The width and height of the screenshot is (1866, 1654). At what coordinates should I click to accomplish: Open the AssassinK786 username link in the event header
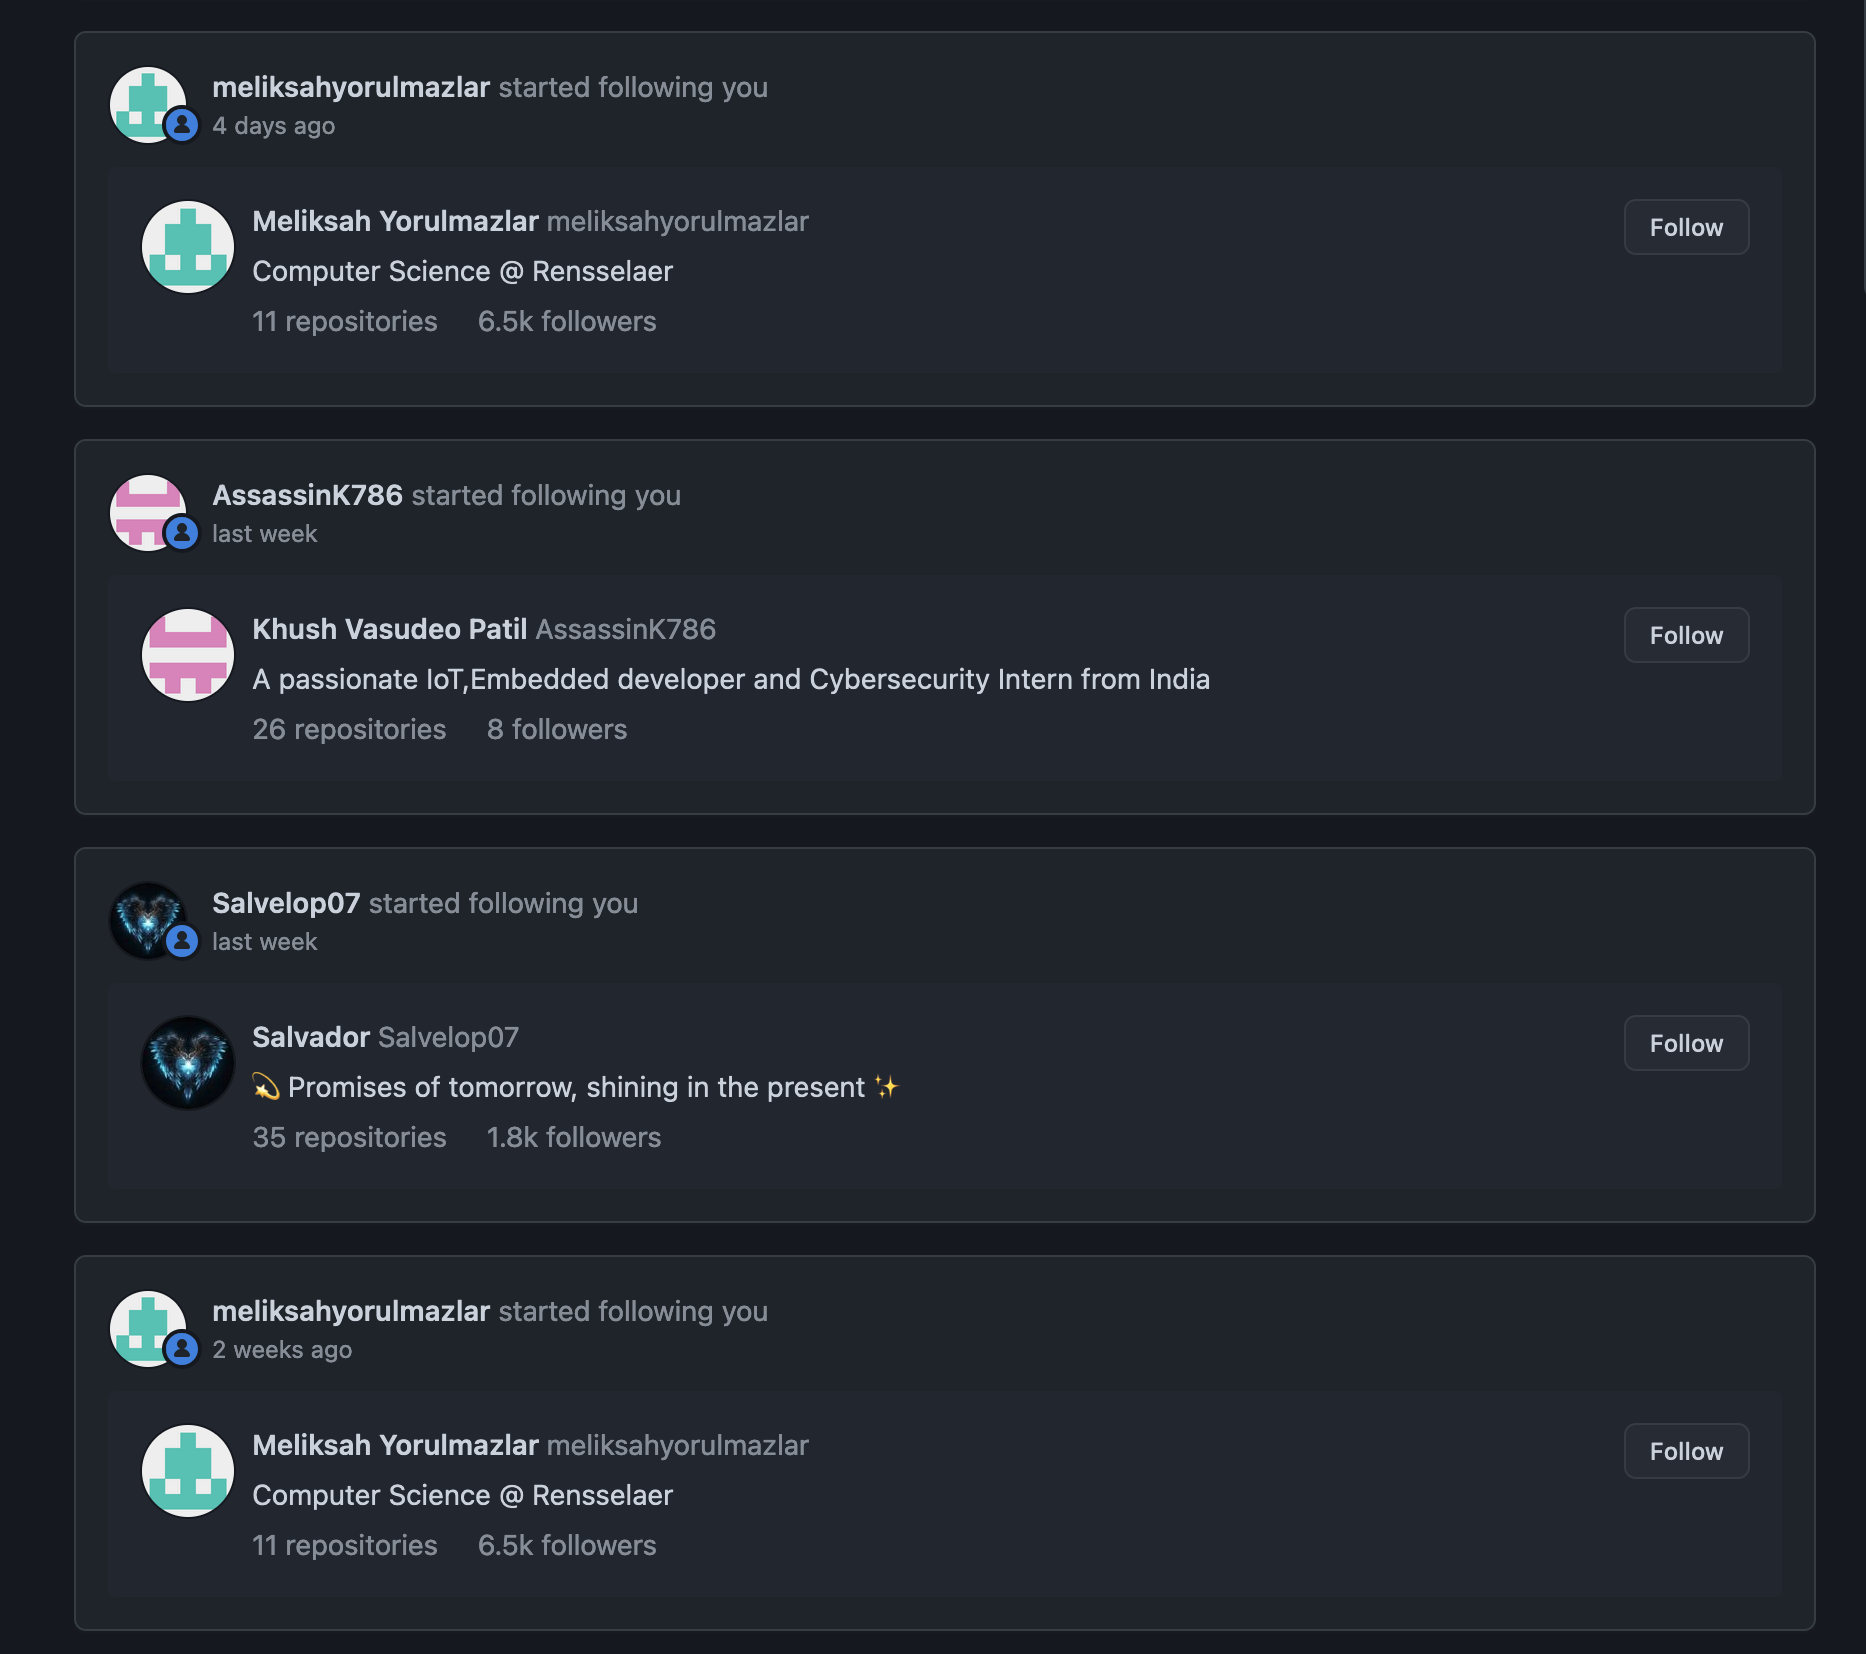point(307,496)
